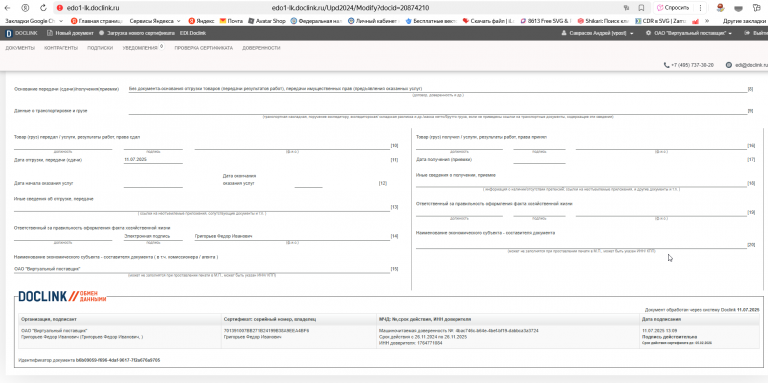Expand Закладки Google Chrome folder

click(33, 21)
